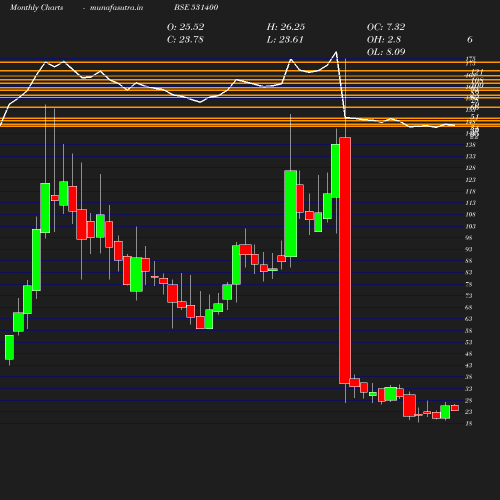Click the munafasutra.in watermark label
The image size is (500, 500).
116,7
